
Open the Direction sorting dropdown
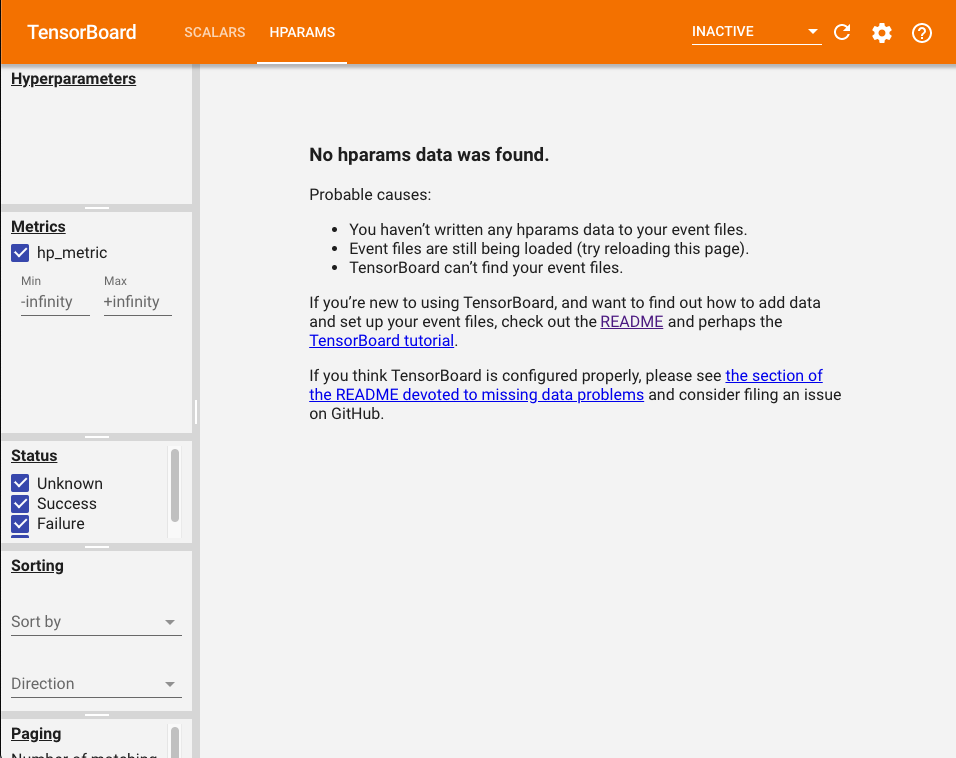[95, 683]
